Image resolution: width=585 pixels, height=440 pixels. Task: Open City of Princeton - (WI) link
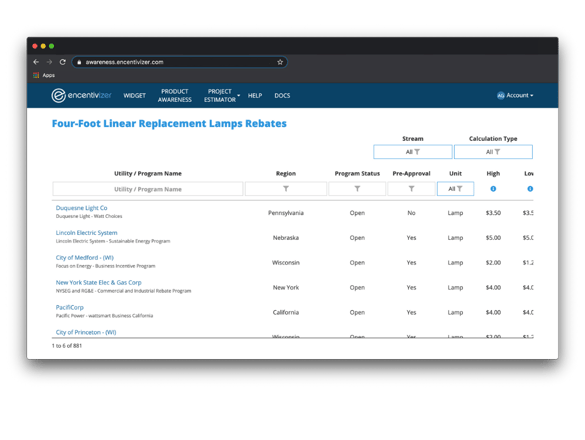[x=86, y=332]
